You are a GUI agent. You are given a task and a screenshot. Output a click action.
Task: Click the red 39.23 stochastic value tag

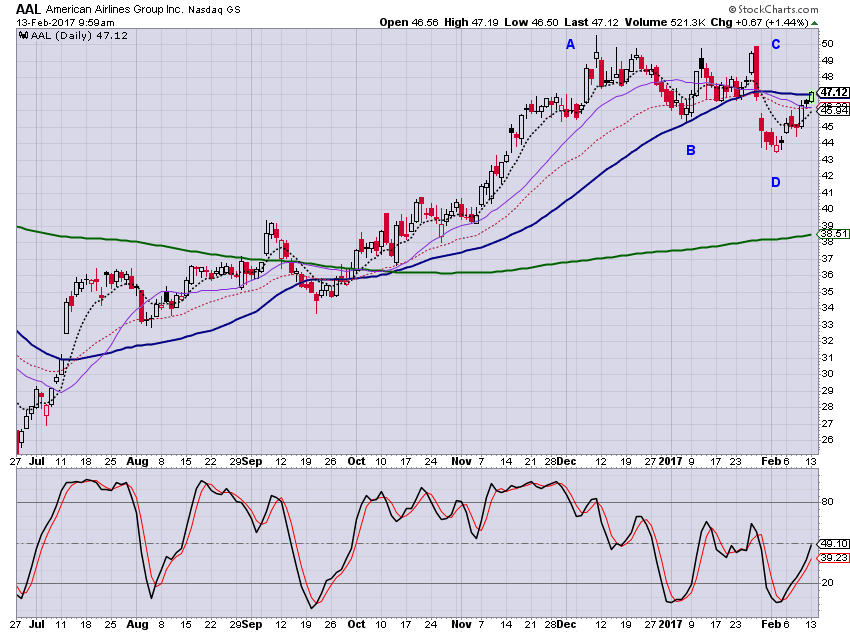pos(834,558)
